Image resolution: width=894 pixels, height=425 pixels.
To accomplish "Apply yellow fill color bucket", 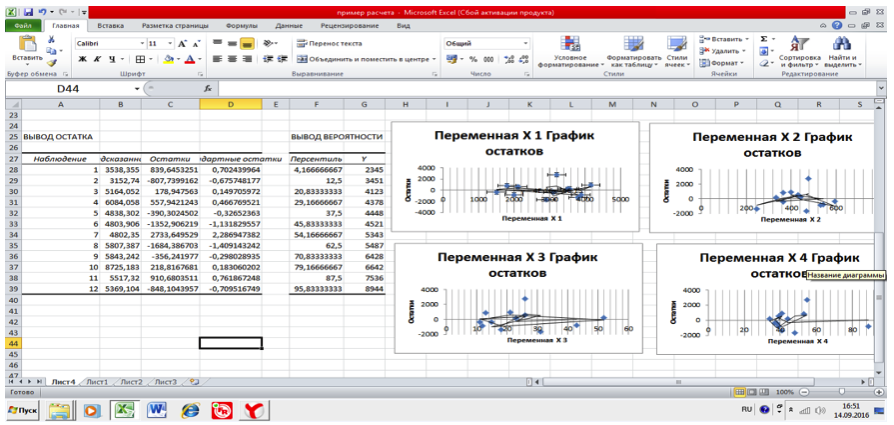I will tap(169, 59).
